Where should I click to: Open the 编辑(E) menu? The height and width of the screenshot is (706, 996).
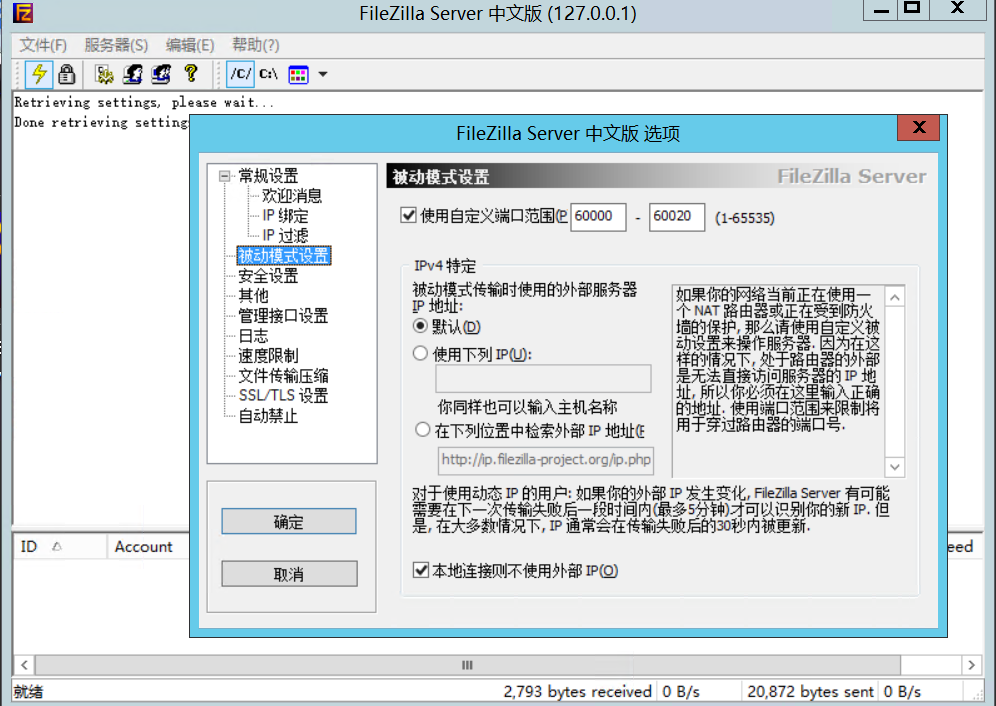click(x=190, y=45)
